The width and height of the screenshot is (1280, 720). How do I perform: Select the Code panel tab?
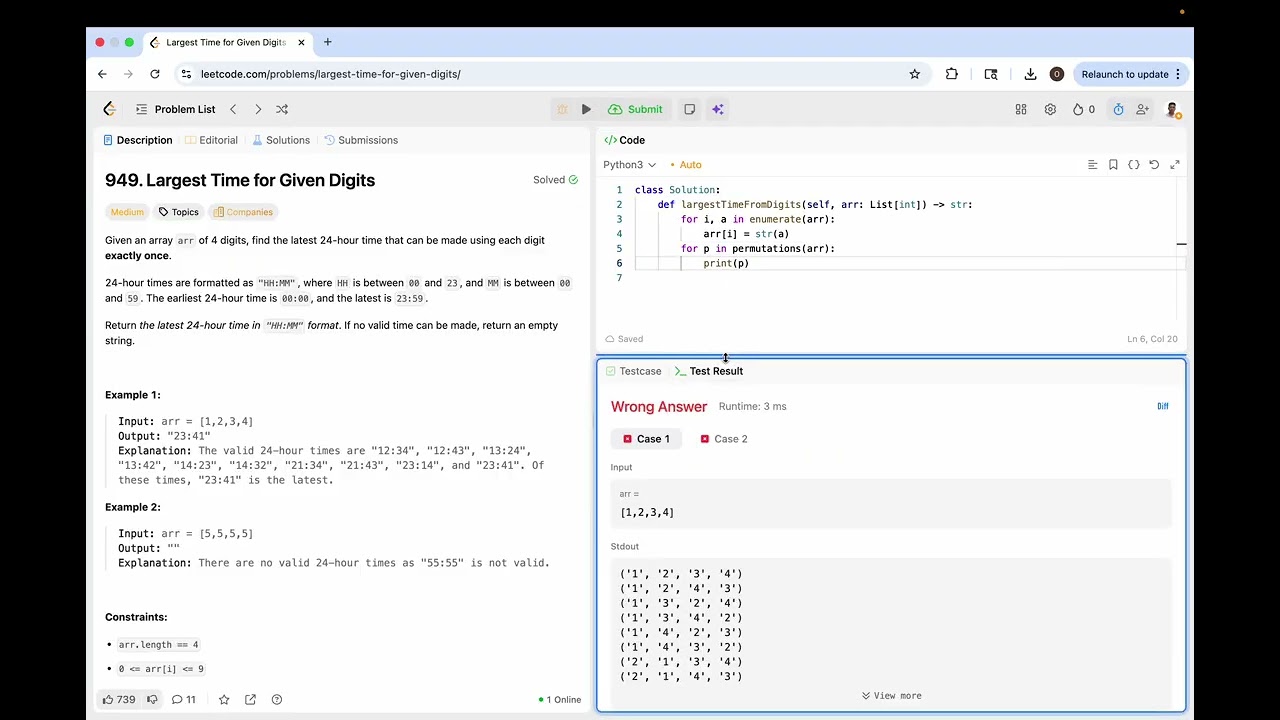click(624, 140)
